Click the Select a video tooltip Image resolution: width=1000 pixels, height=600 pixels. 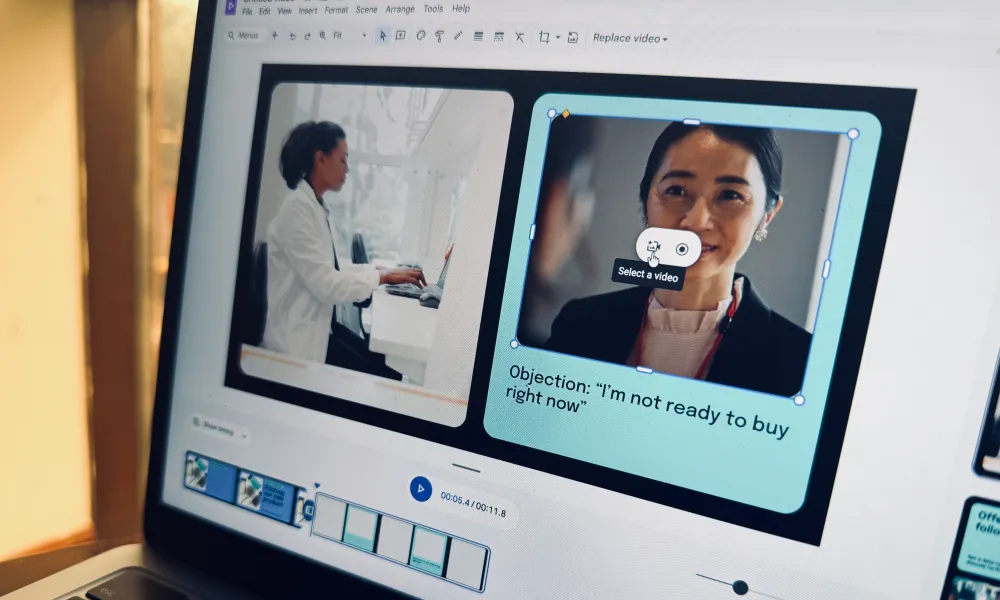click(x=648, y=275)
